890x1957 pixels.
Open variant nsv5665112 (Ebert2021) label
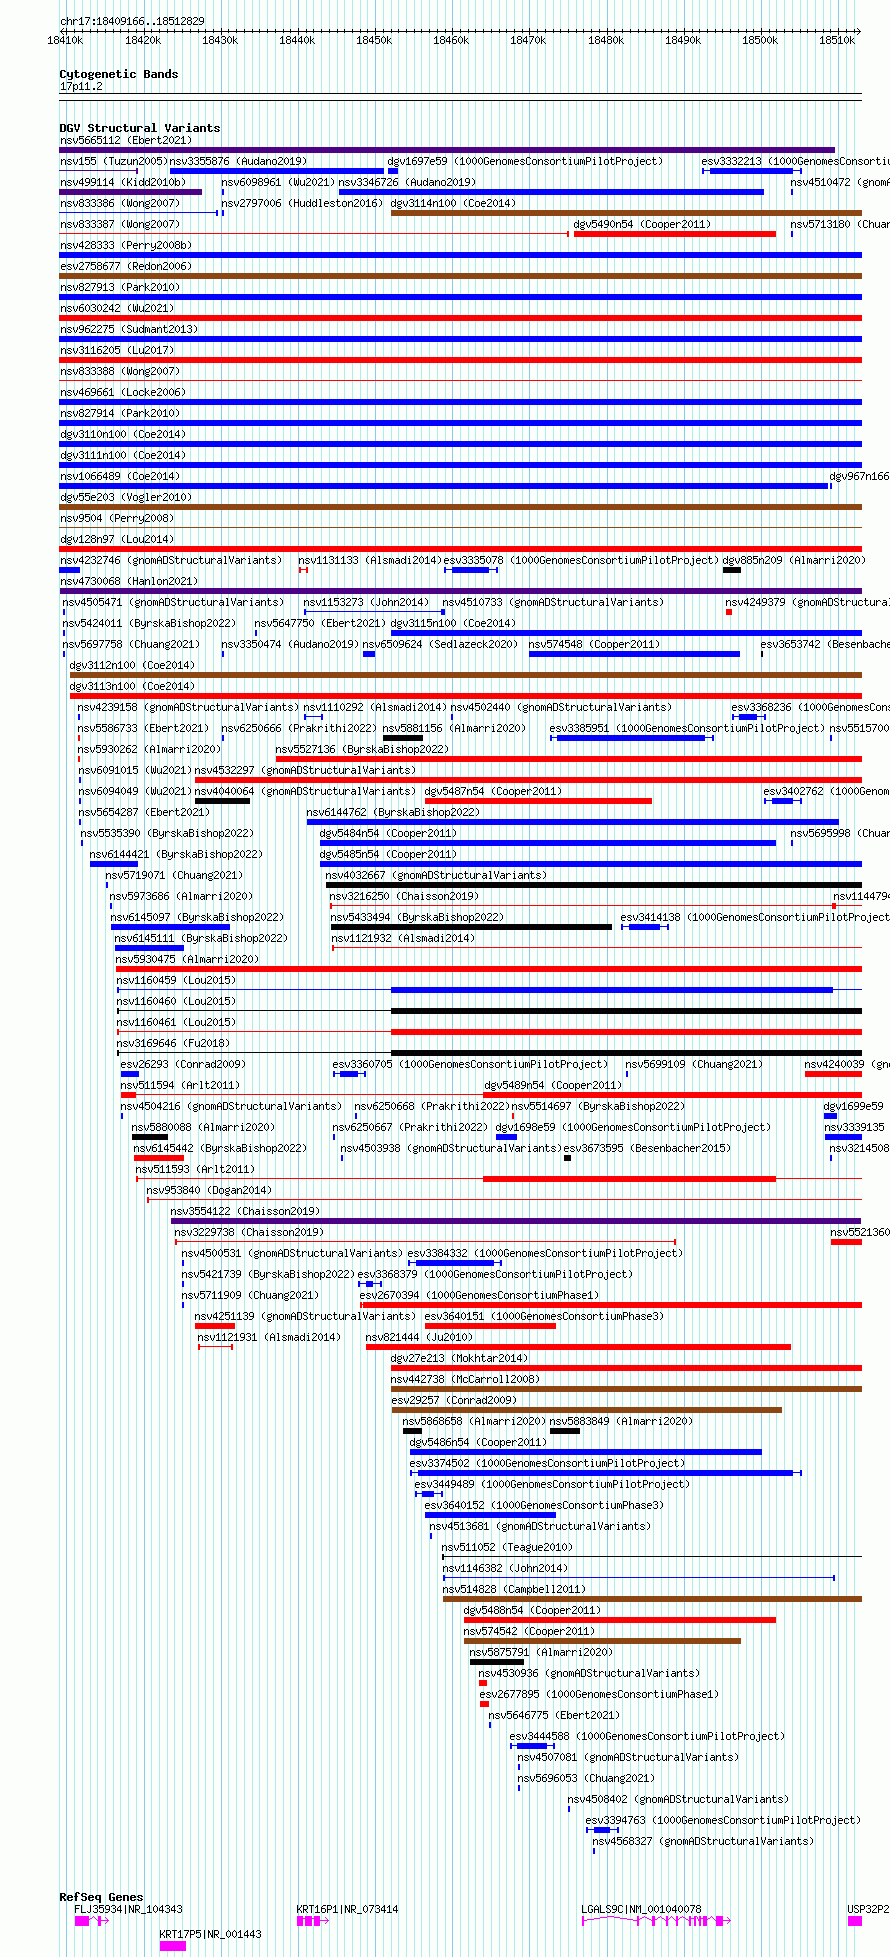(x=126, y=140)
